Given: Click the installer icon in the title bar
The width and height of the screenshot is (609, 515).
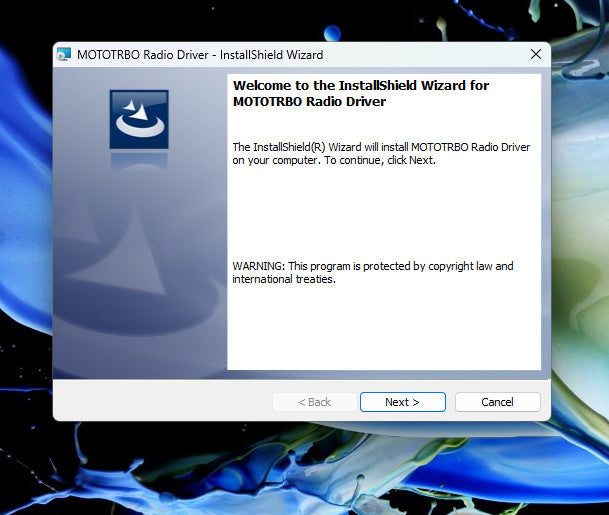Looking at the screenshot, I should pyautogui.click(x=65, y=55).
